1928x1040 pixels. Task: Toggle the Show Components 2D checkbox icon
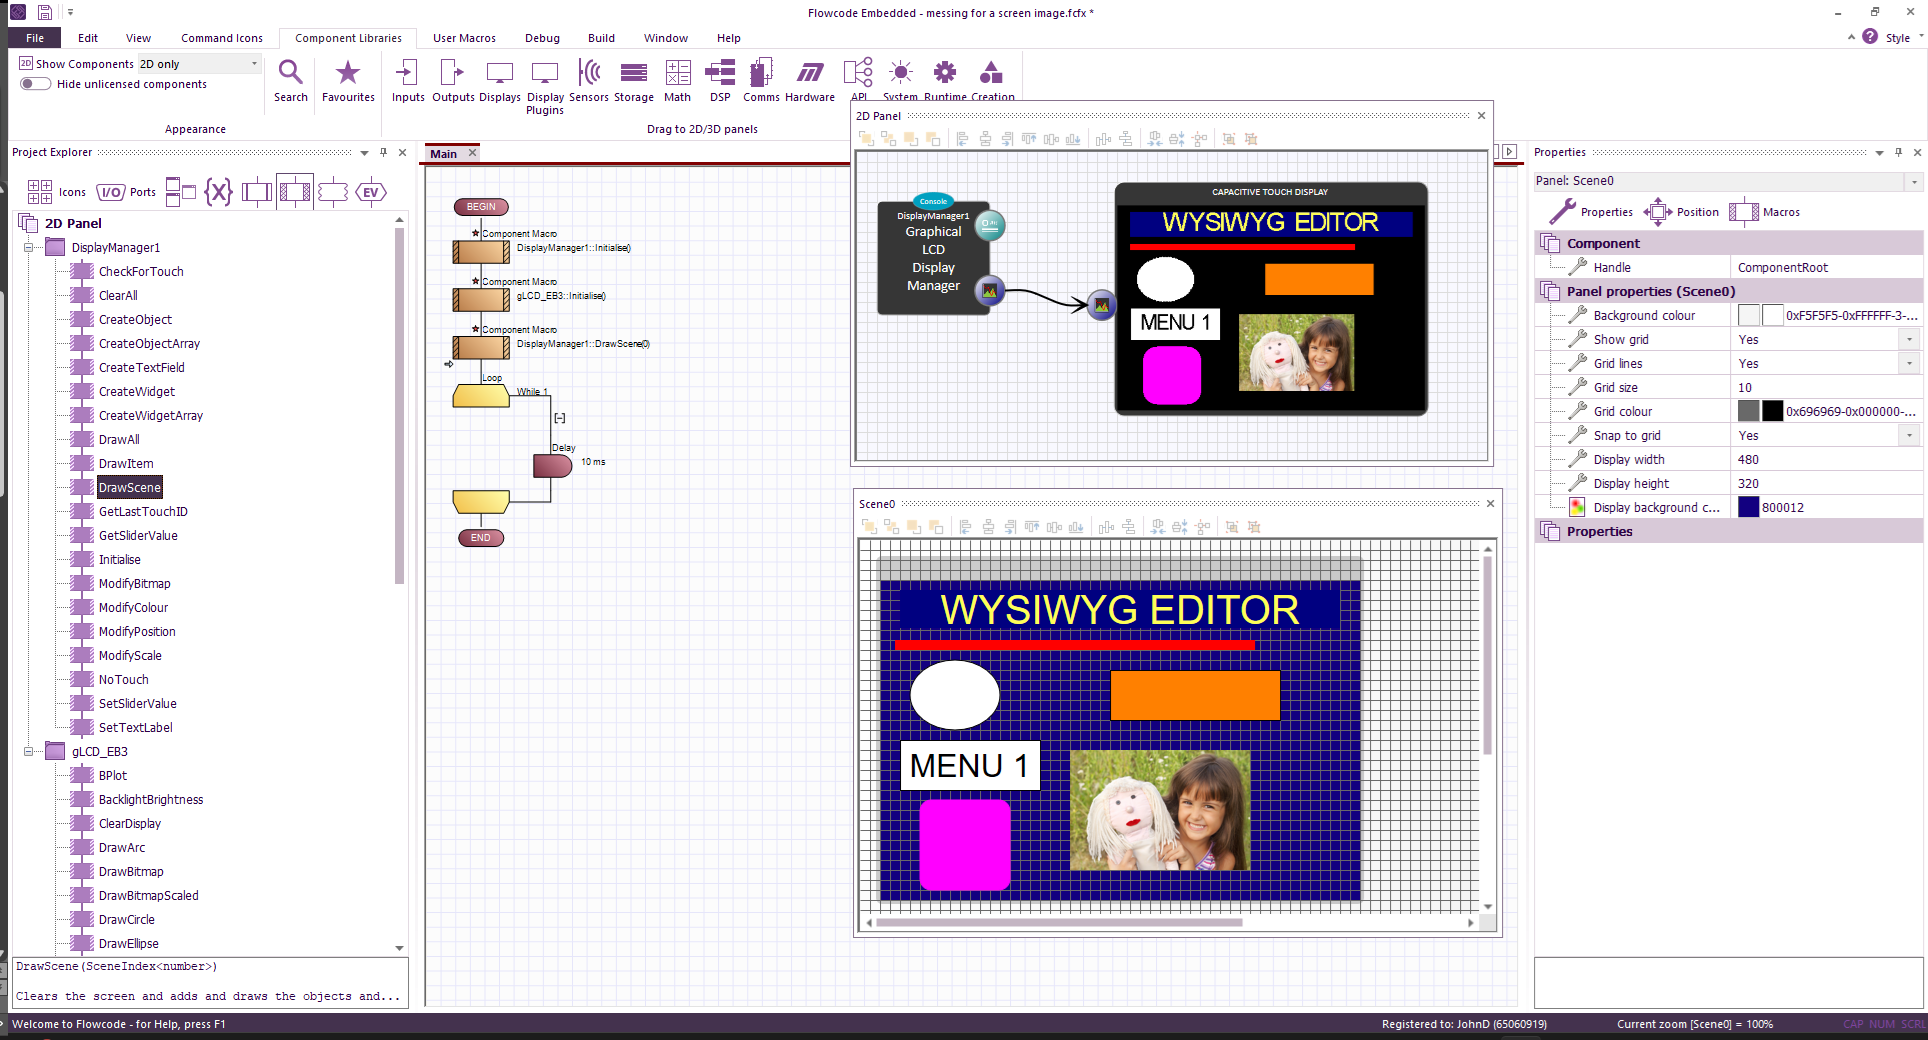click(26, 63)
